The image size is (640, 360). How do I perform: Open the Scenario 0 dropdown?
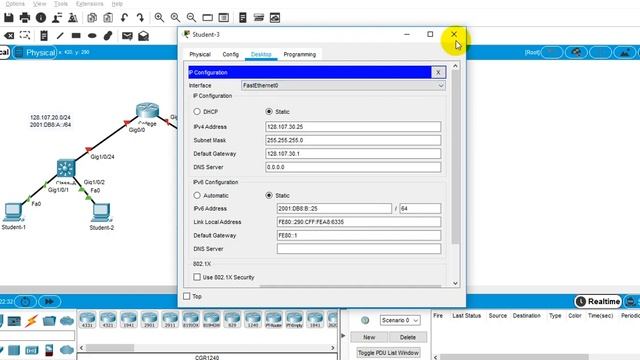[400, 320]
